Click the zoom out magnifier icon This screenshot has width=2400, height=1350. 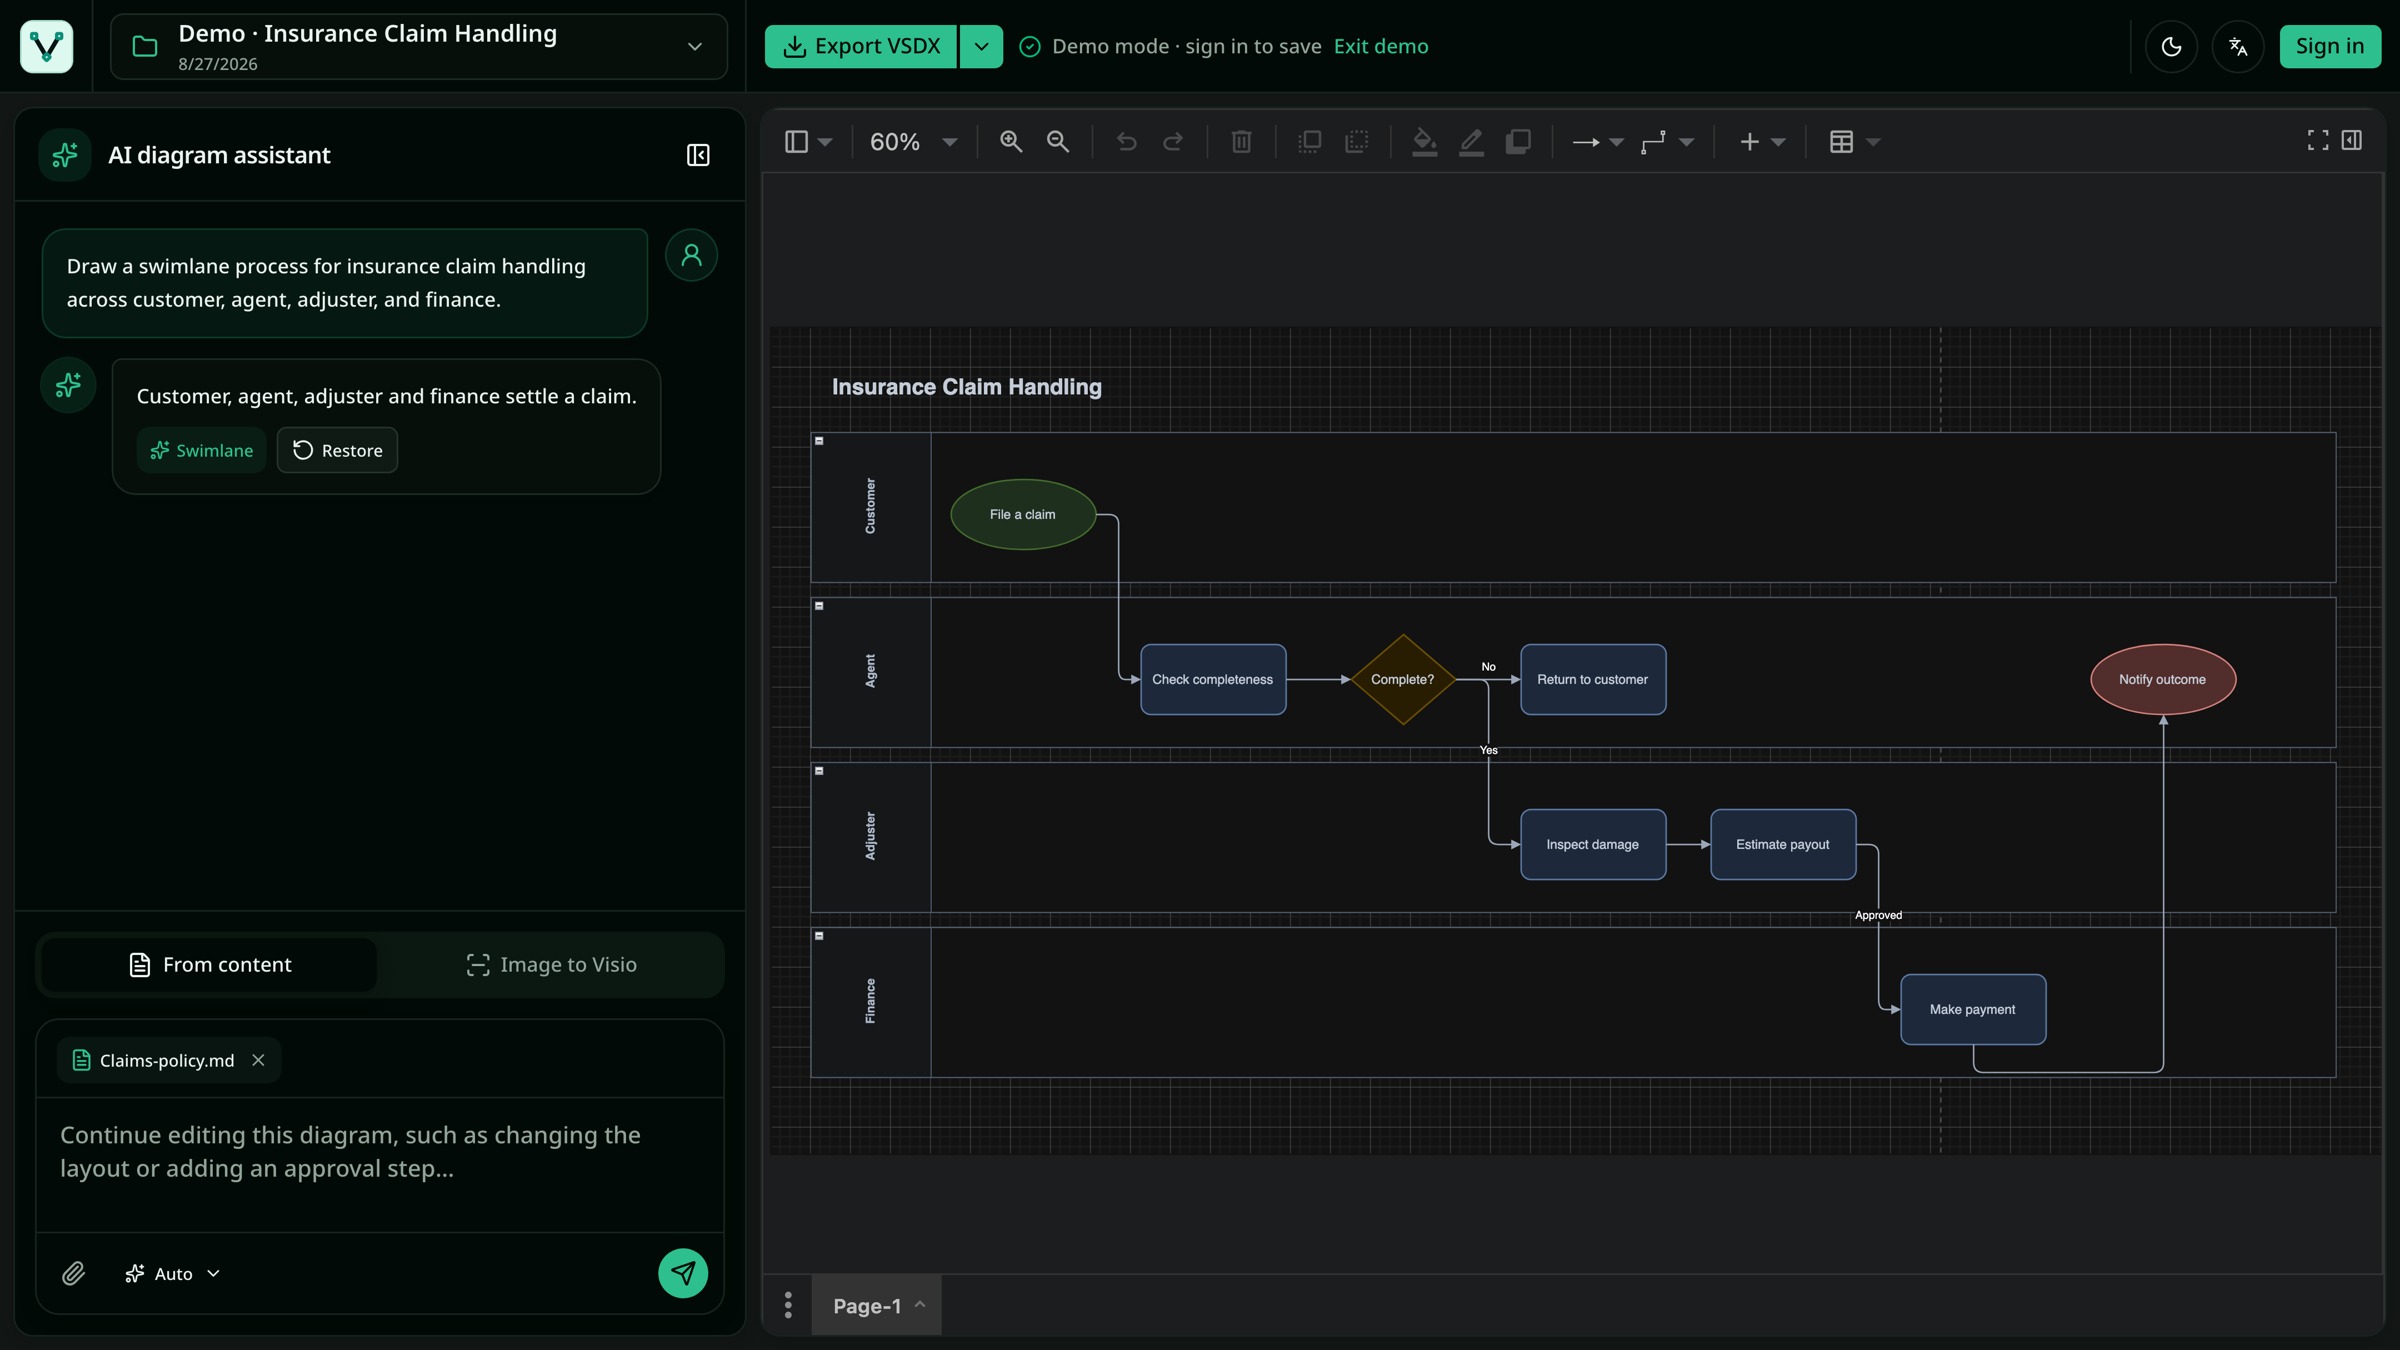(1058, 142)
